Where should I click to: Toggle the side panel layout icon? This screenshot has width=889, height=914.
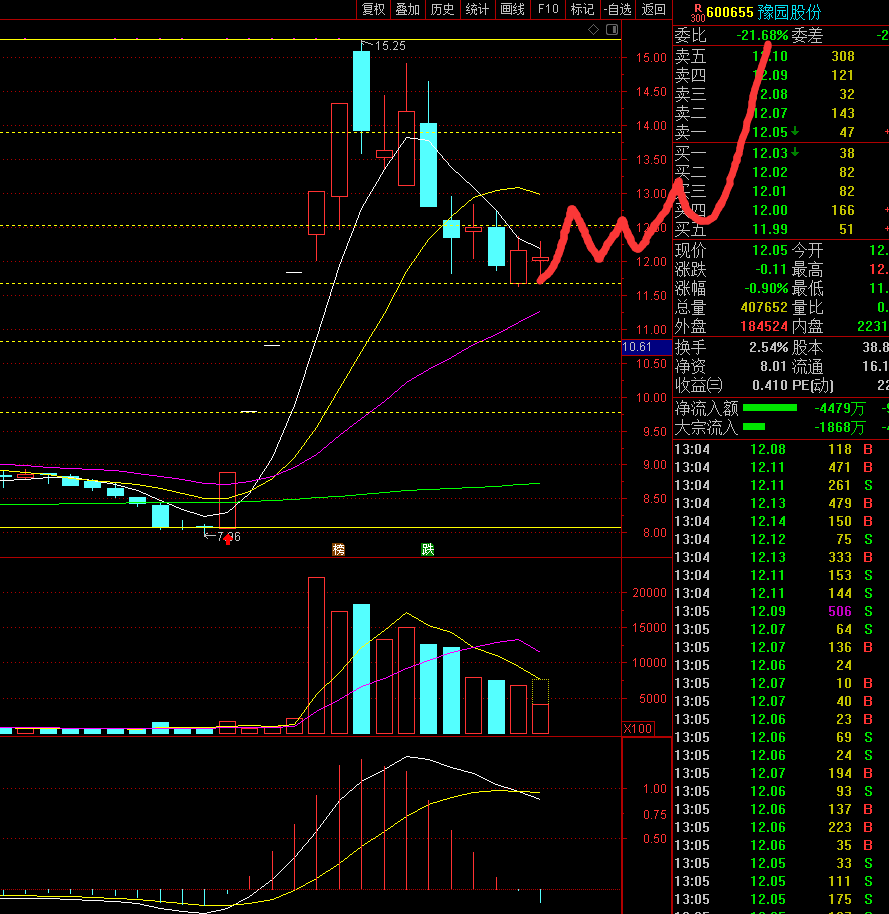pos(612,30)
